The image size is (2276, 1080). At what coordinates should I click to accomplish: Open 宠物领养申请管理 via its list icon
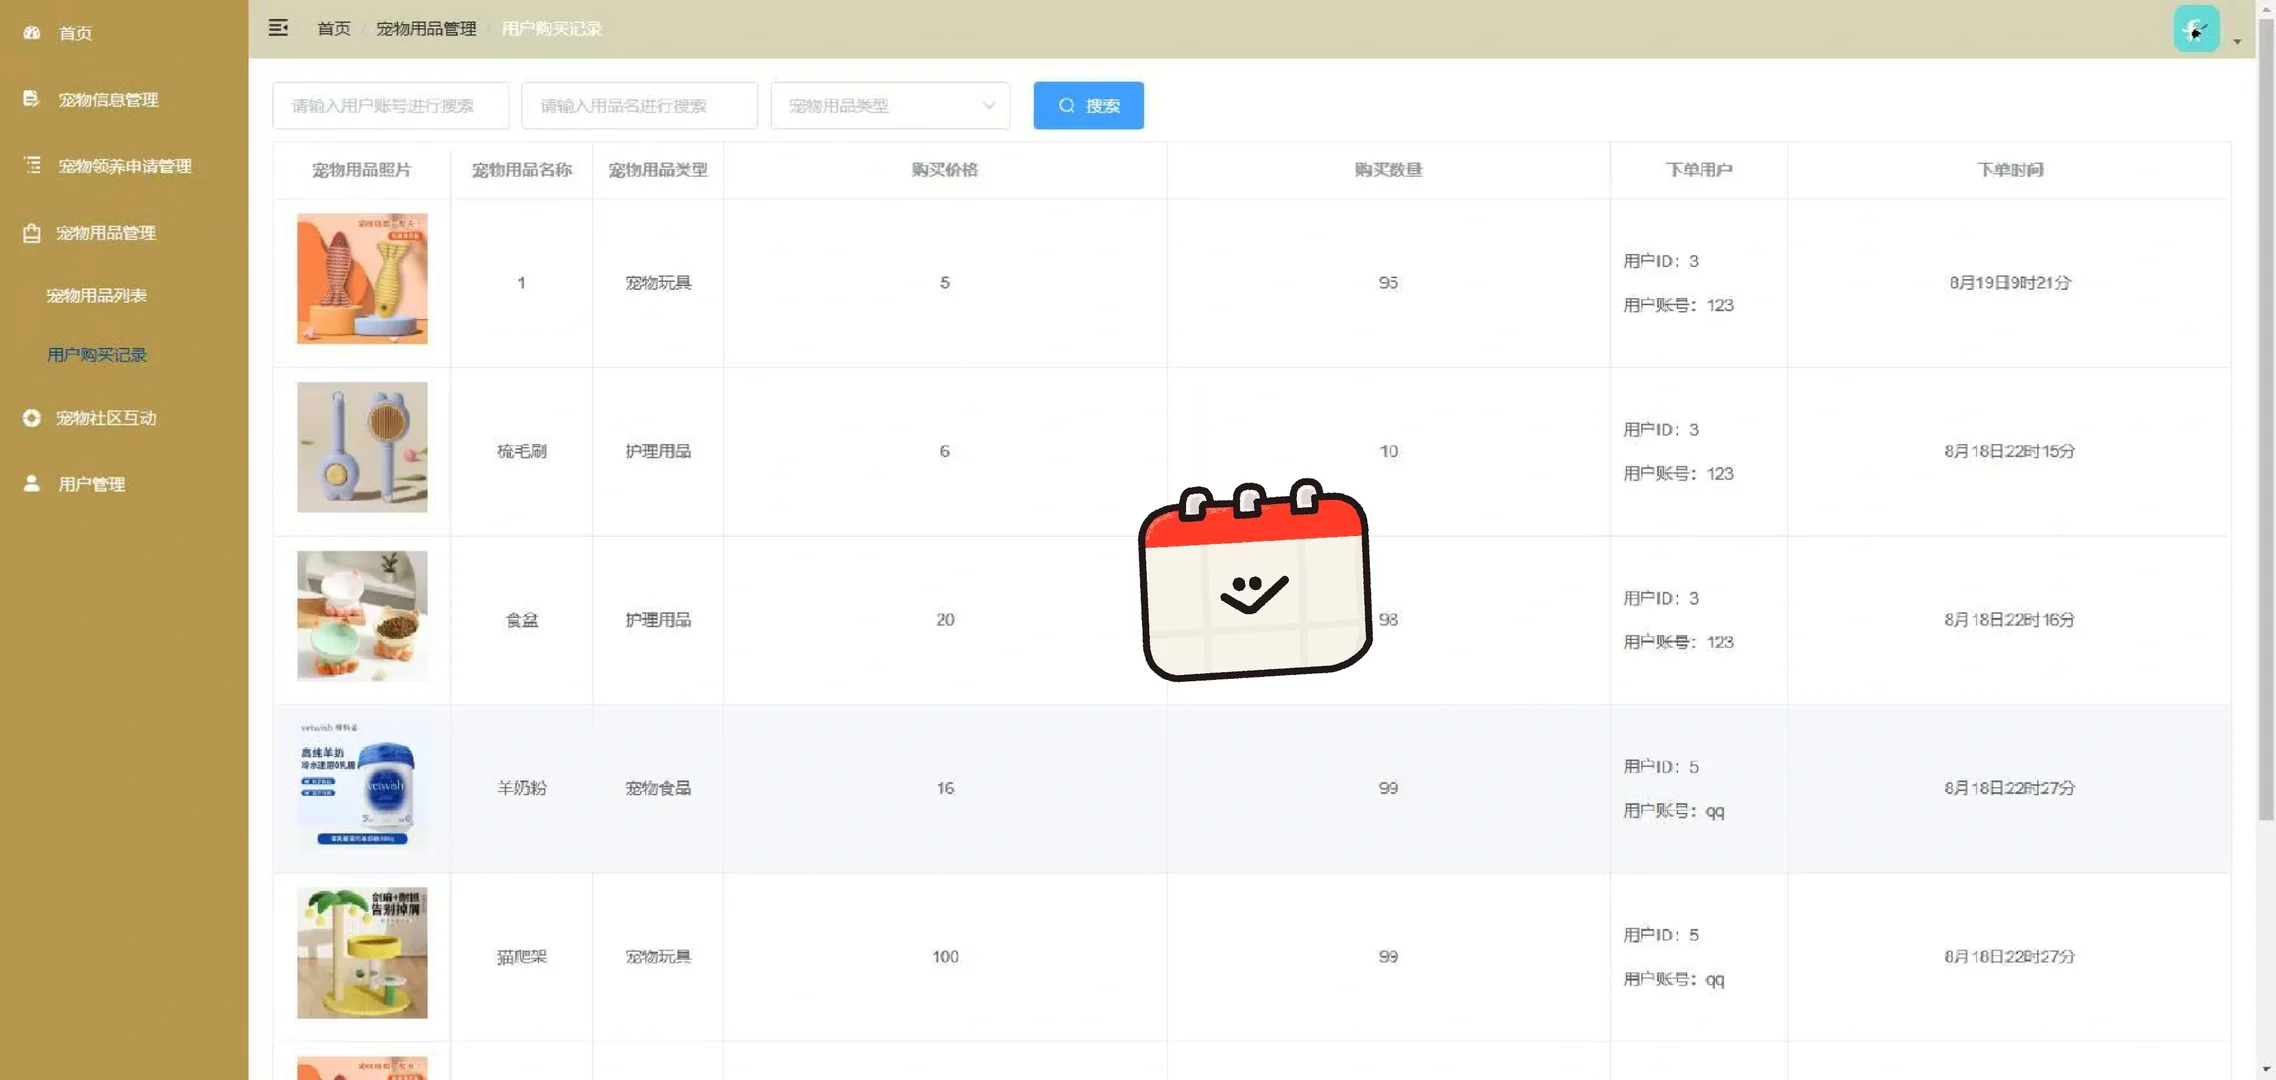tap(30, 165)
